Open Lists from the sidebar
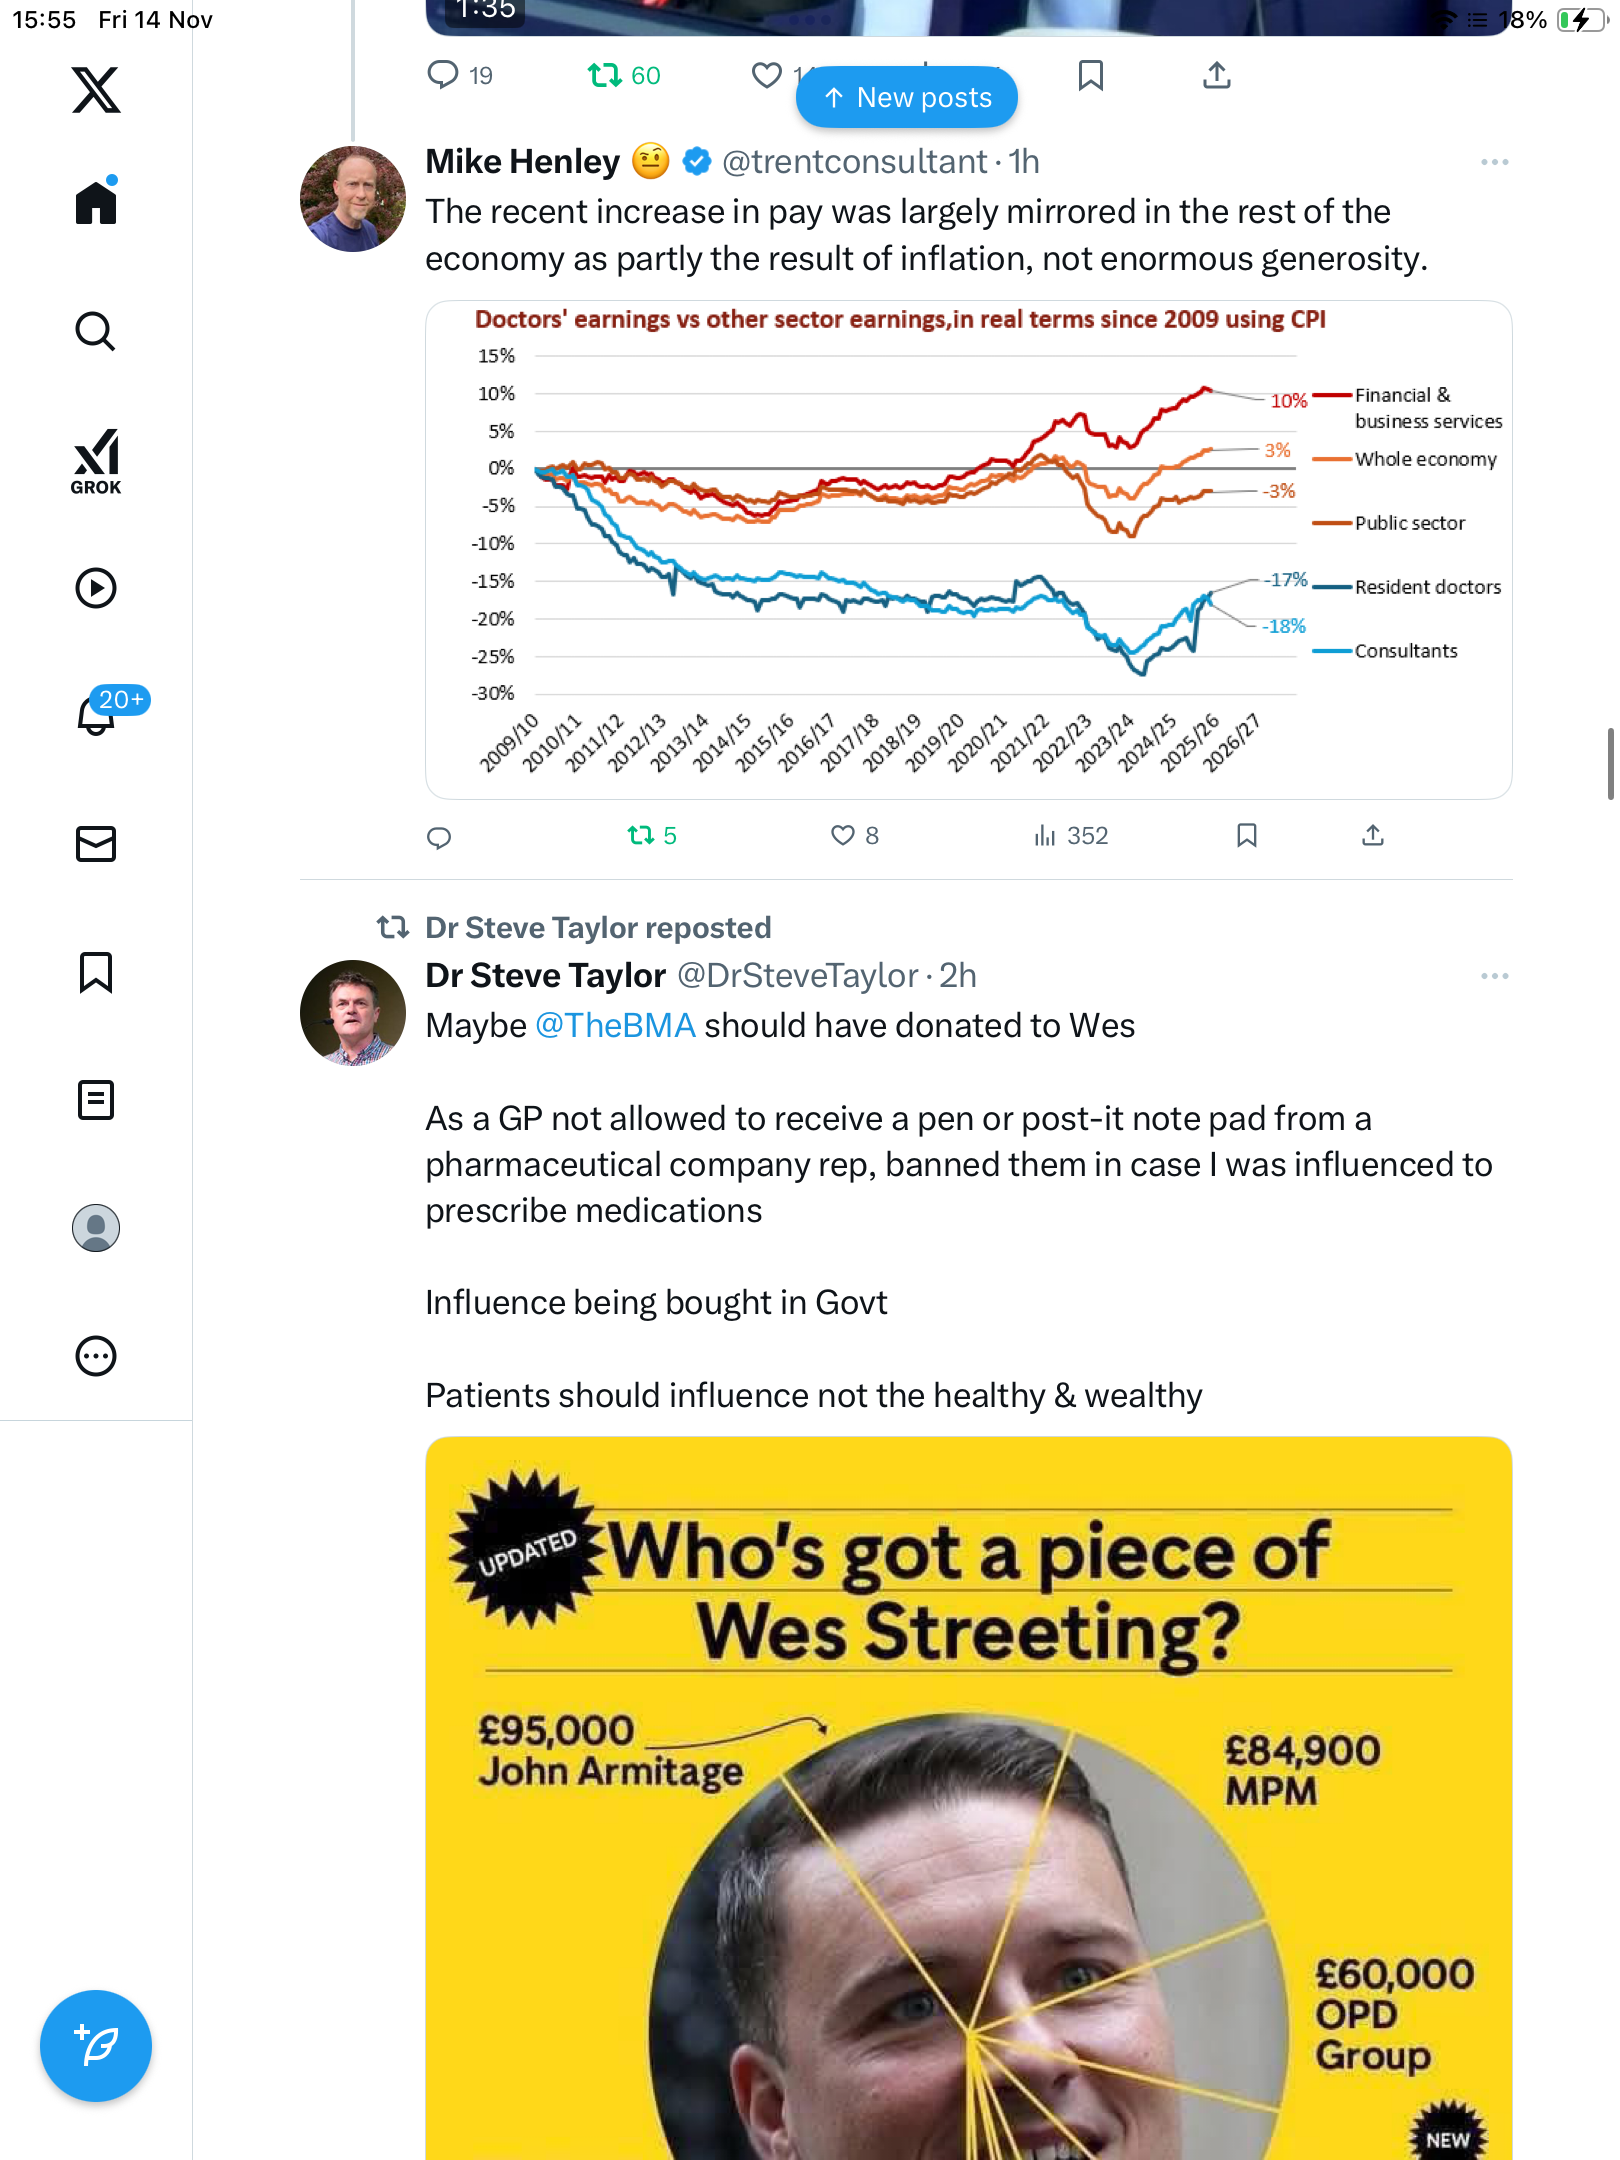Screen dimensions: 1620x2160 pos(96,1100)
